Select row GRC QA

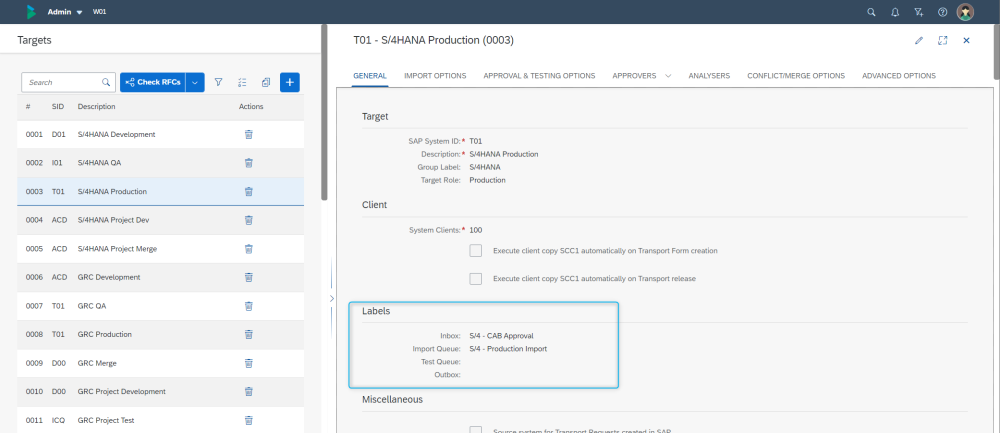tap(161, 305)
